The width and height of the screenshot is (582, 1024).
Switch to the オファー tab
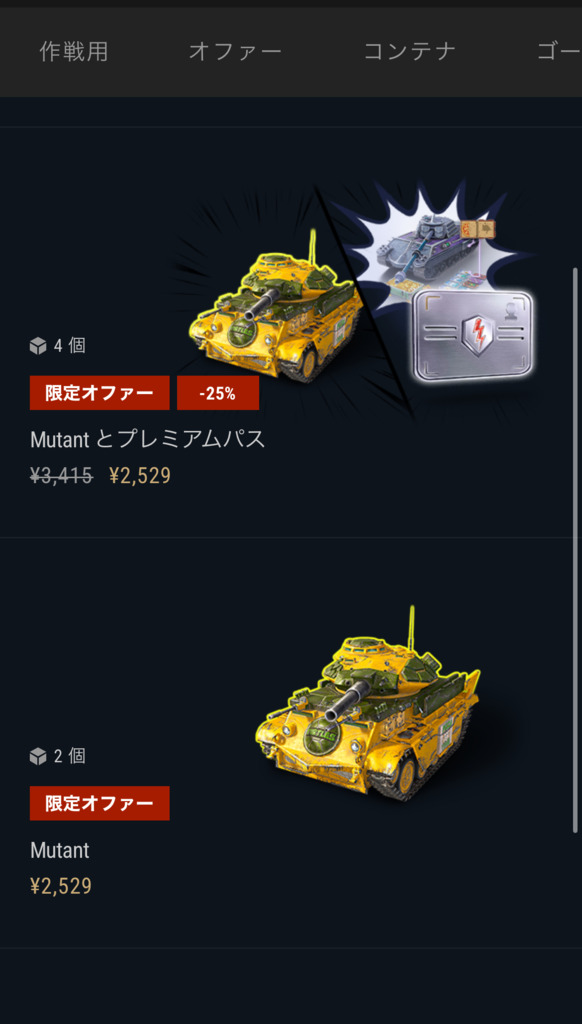click(235, 52)
